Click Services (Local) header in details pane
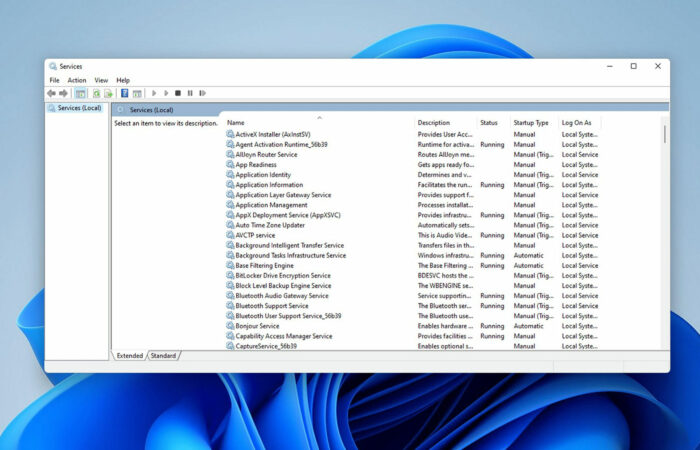Image resolution: width=700 pixels, height=450 pixels. click(x=151, y=110)
